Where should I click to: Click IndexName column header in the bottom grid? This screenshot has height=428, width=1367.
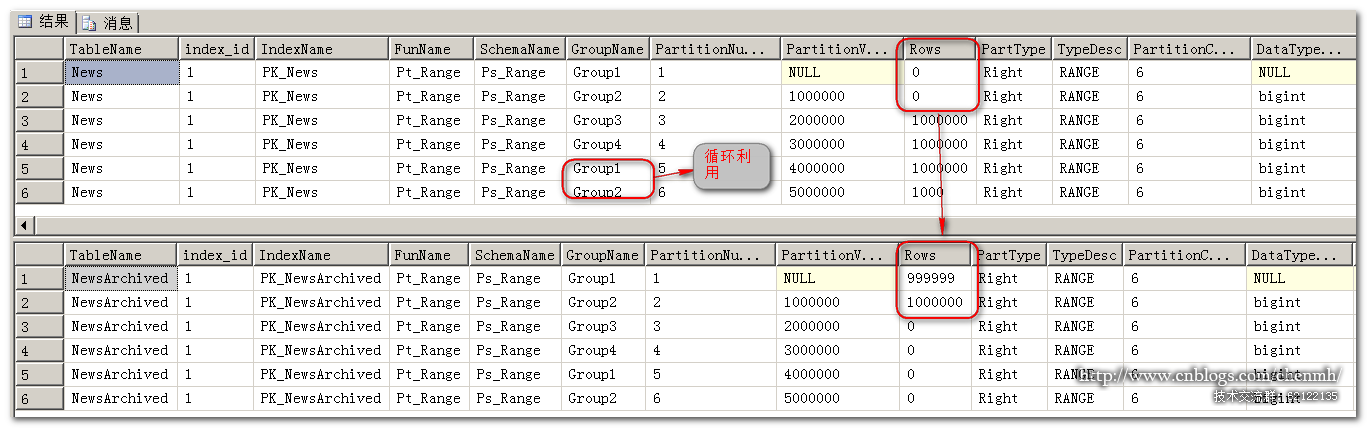(x=320, y=255)
